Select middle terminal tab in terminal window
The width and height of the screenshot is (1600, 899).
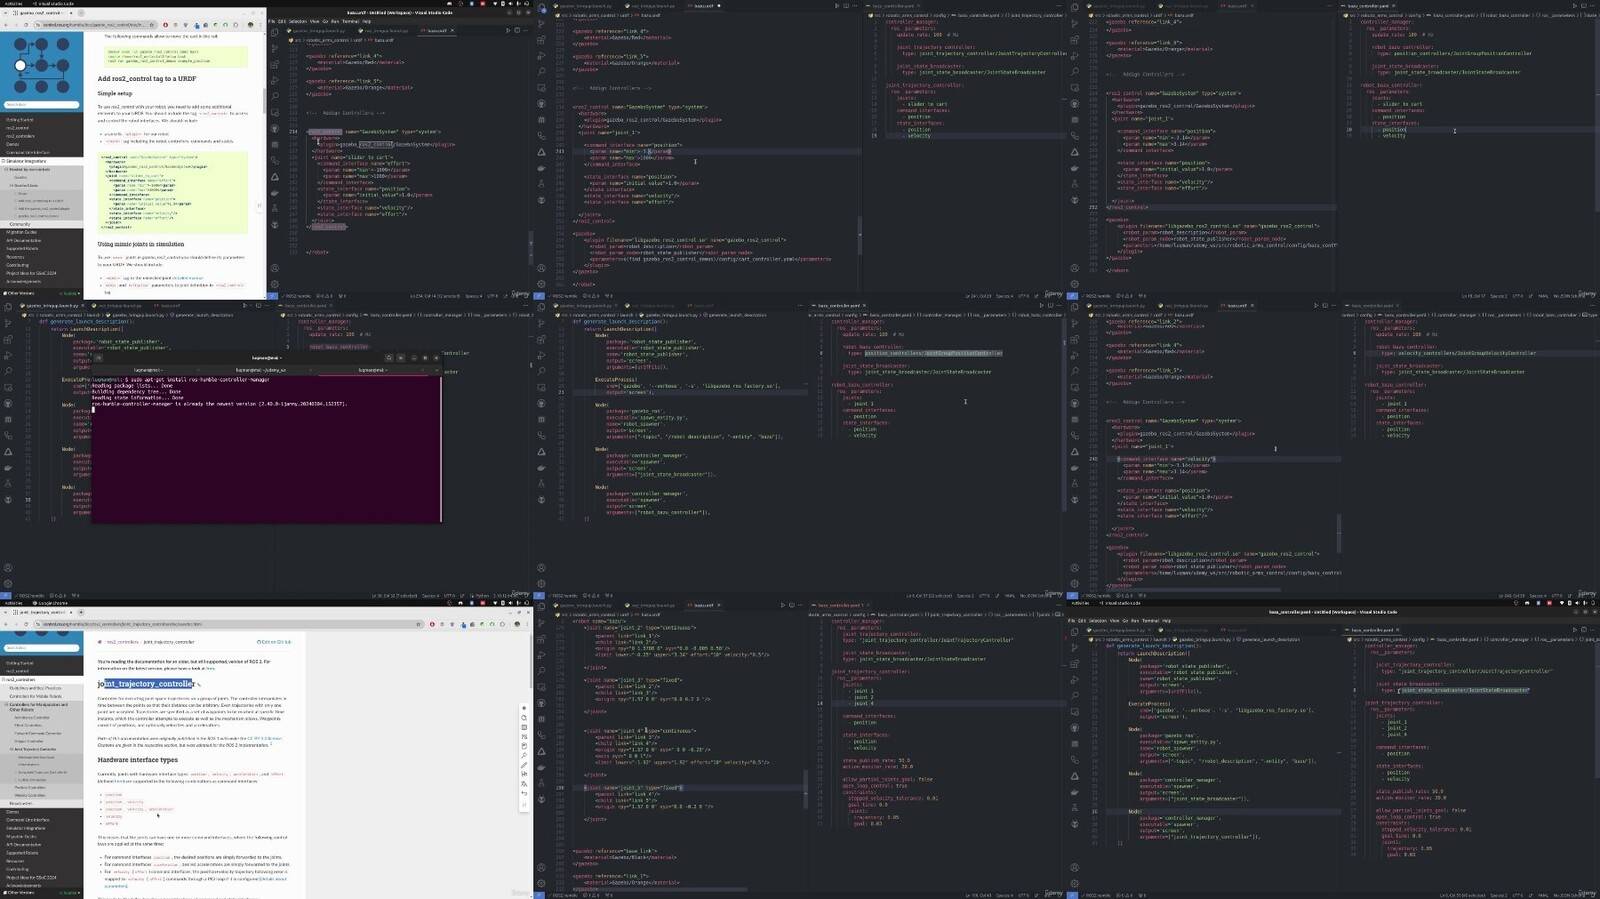point(261,370)
